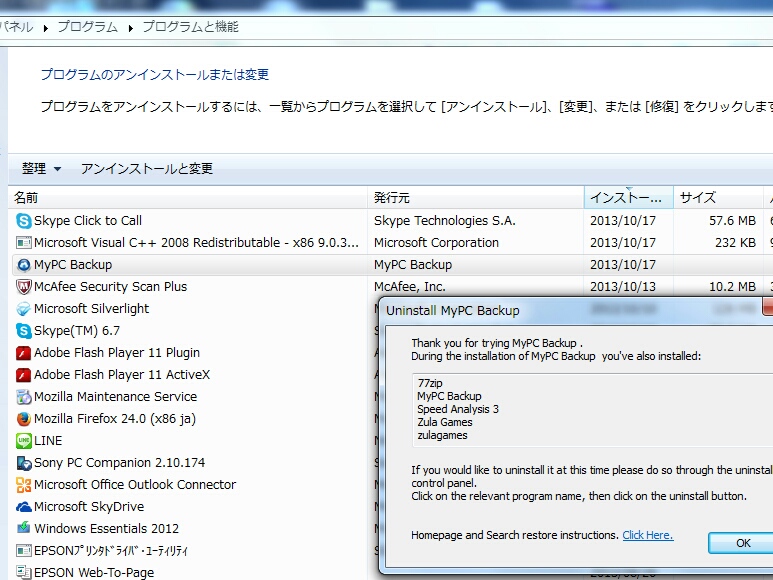Click the MyPC Backup program icon

pos(24,265)
